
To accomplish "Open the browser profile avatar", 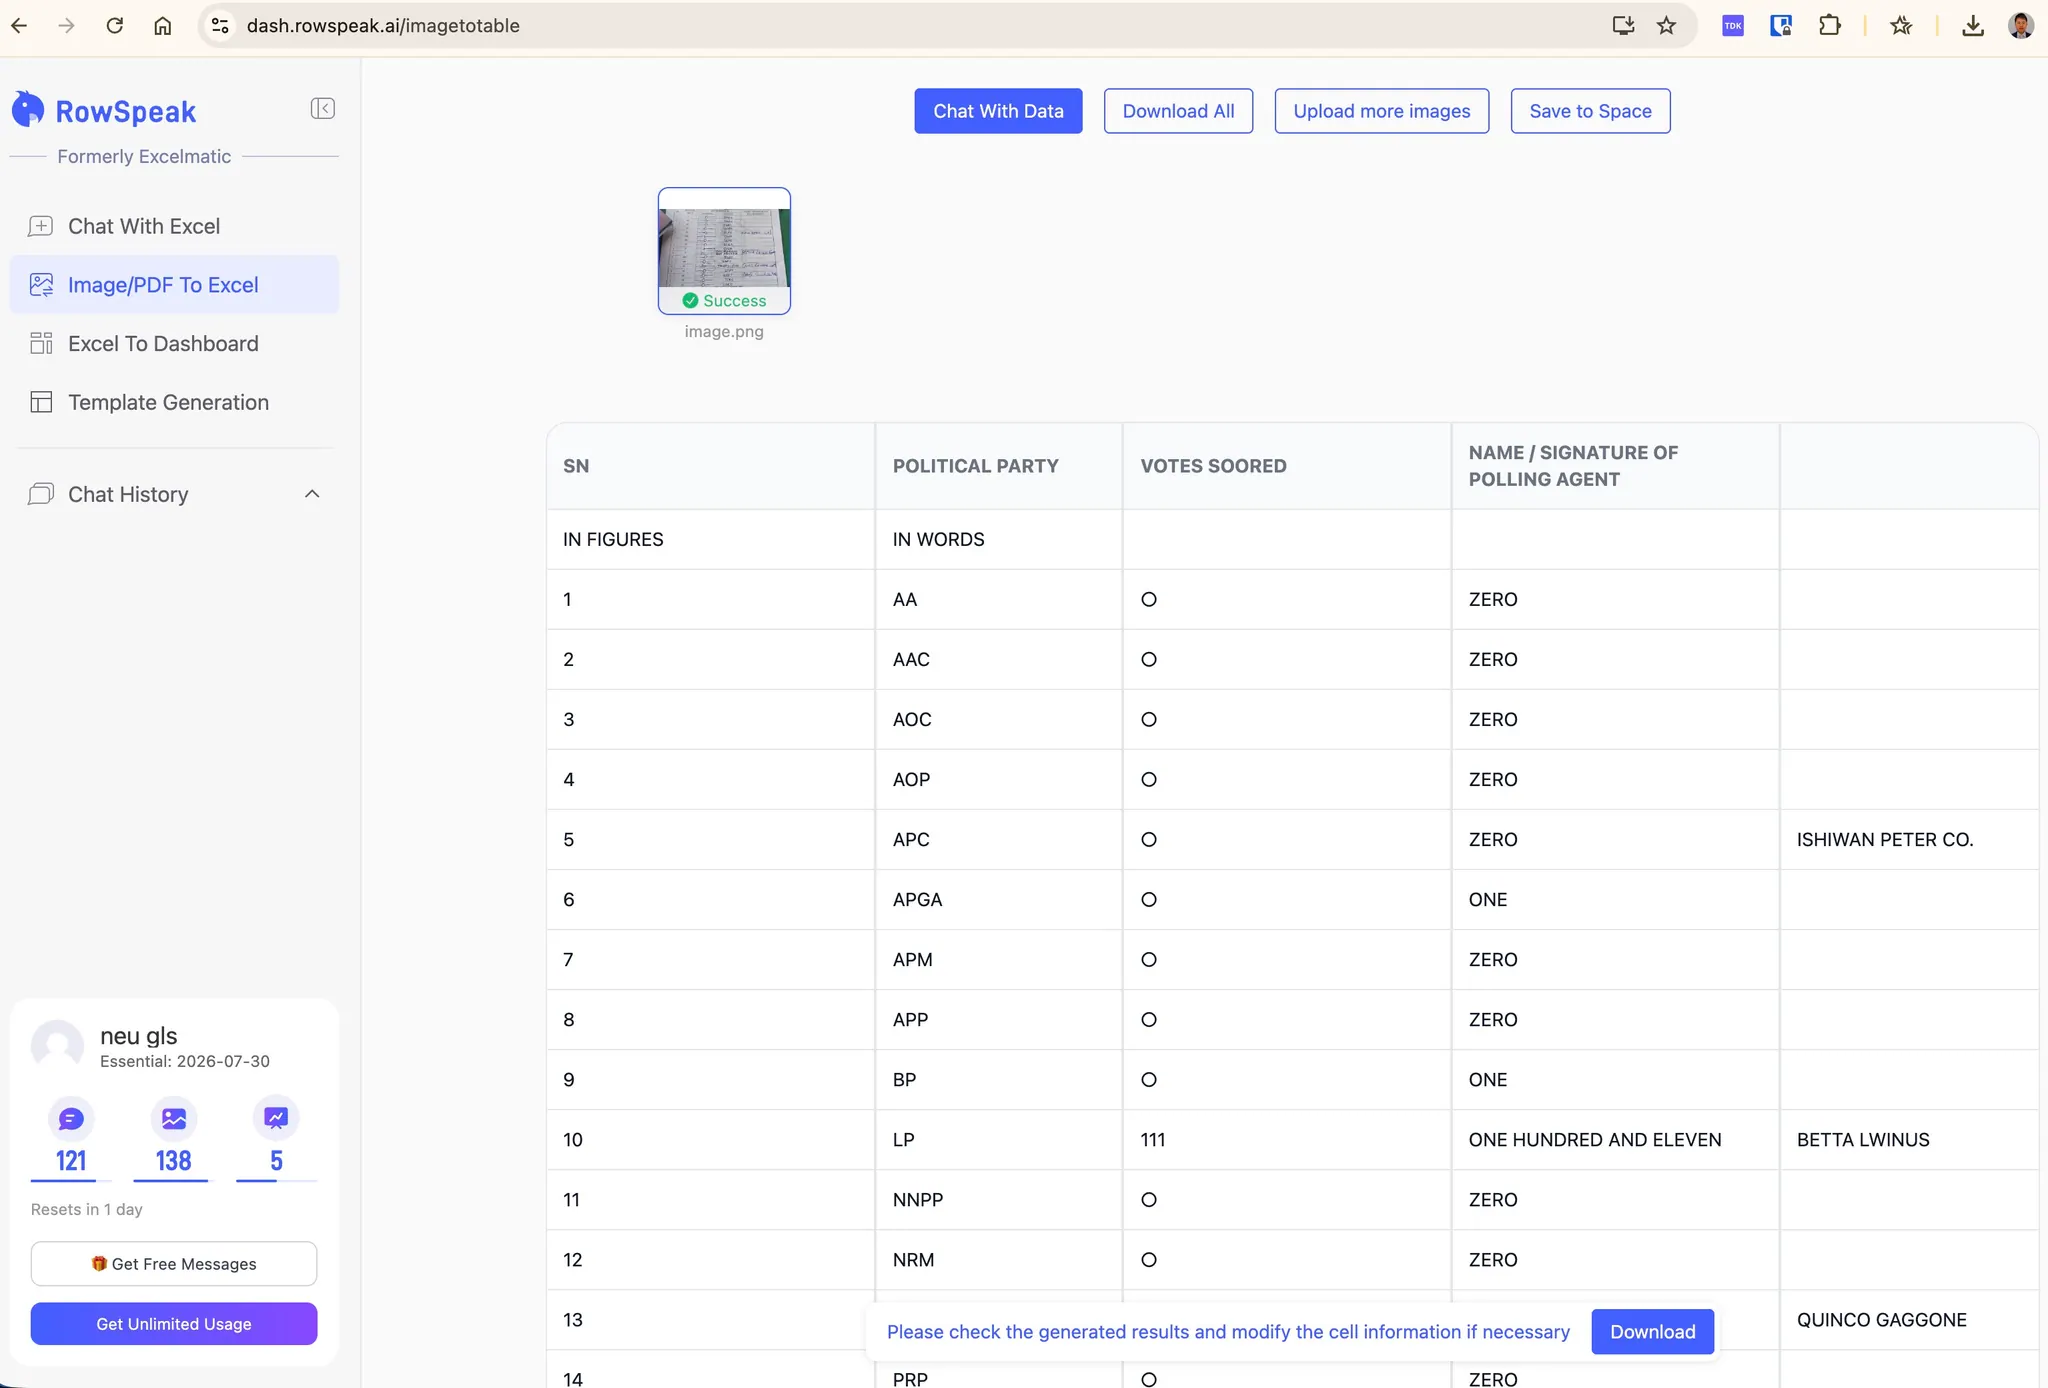I will point(2021,26).
